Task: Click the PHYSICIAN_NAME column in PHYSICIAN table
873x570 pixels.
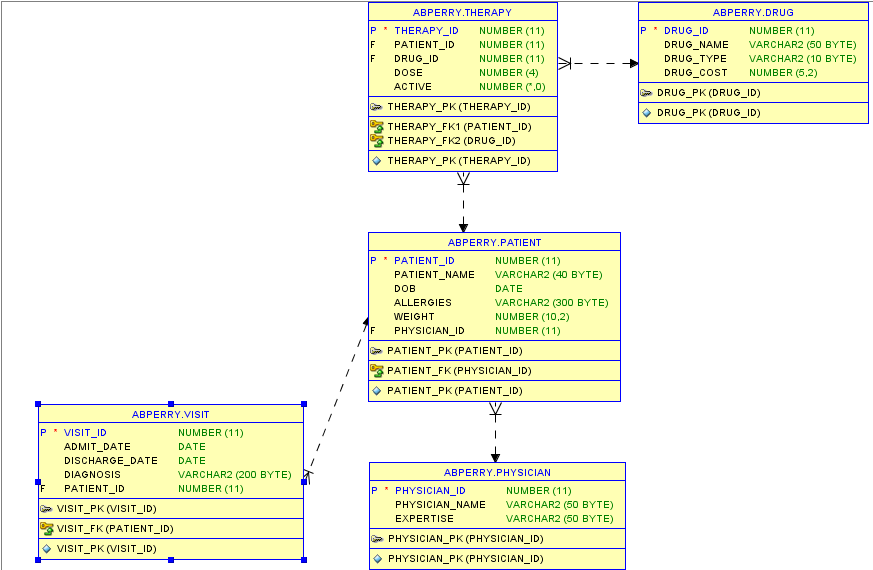Action: tap(440, 505)
